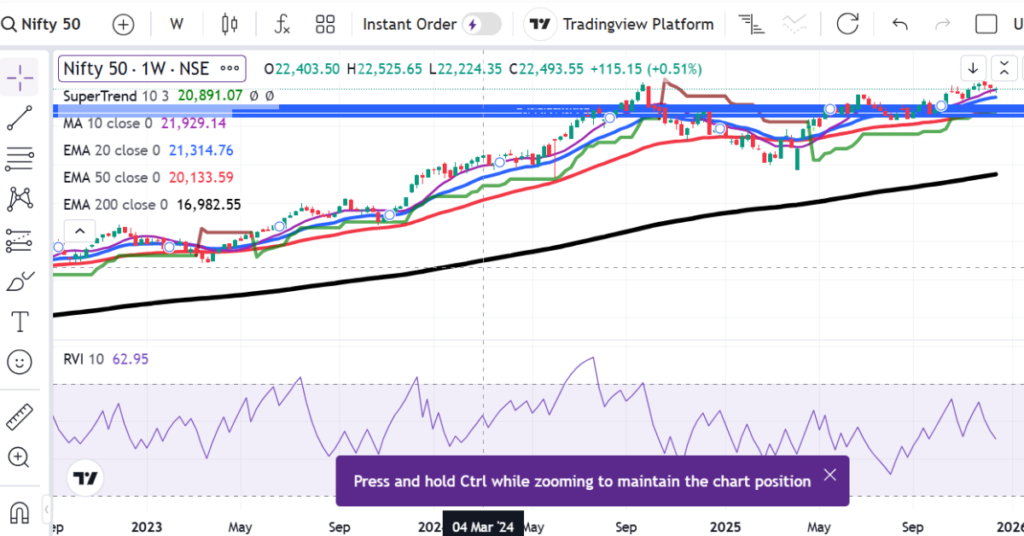Toggle the Instant Order switch
Viewport: 1024px width, 536px height.
click(x=482, y=25)
